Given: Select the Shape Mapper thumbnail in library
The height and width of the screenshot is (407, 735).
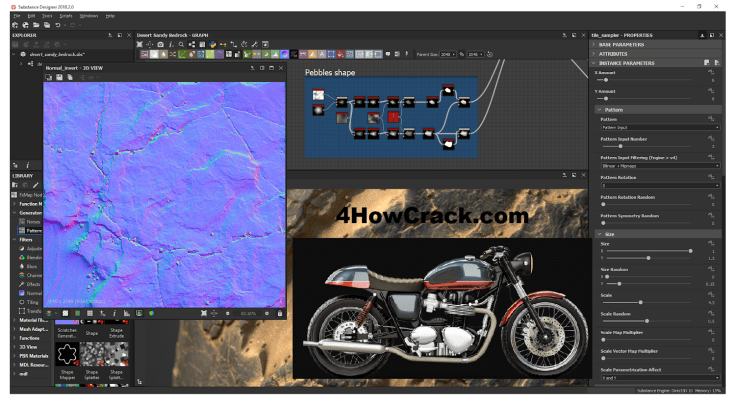Looking at the screenshot, I should 66,354.
